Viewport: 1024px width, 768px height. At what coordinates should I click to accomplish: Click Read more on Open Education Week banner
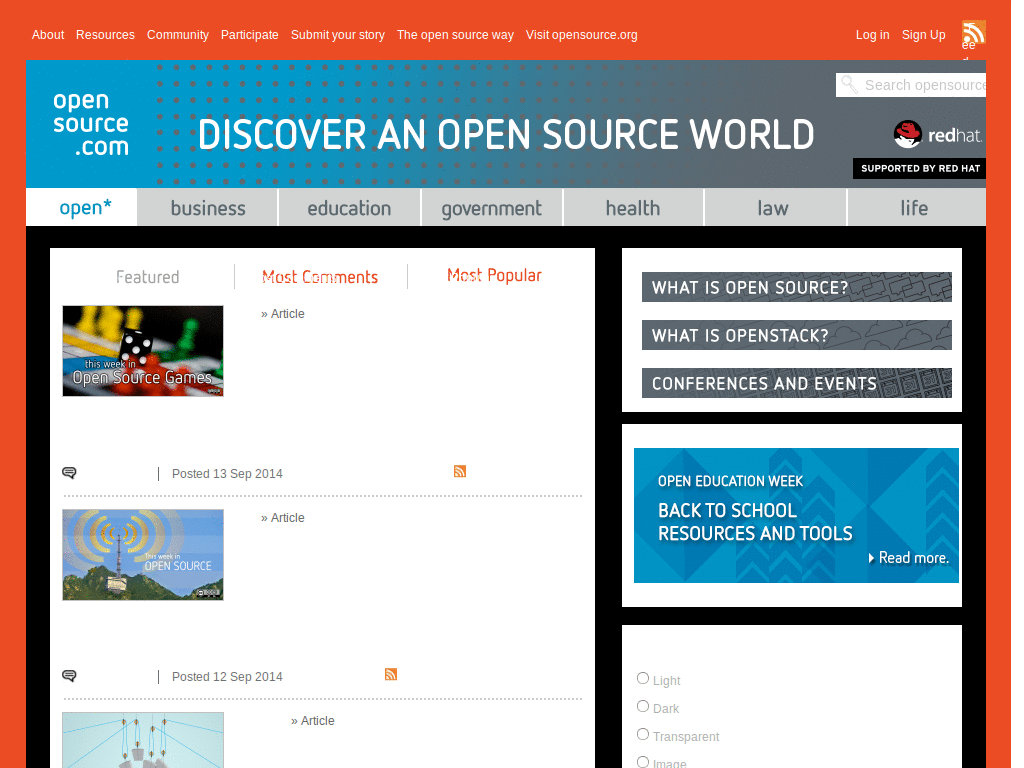click(x=908, y=558)
